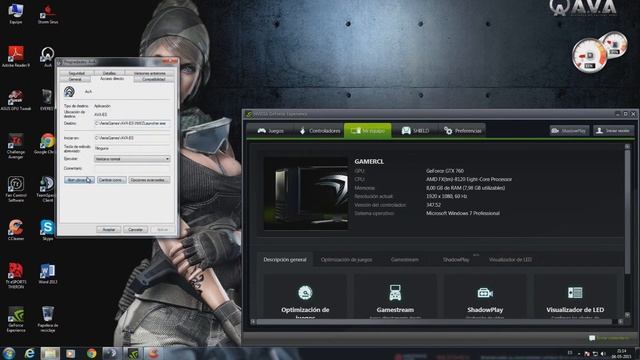
Task: Open the ASUS GPU Tweak desktop shortcut
Action: (16, 100)
